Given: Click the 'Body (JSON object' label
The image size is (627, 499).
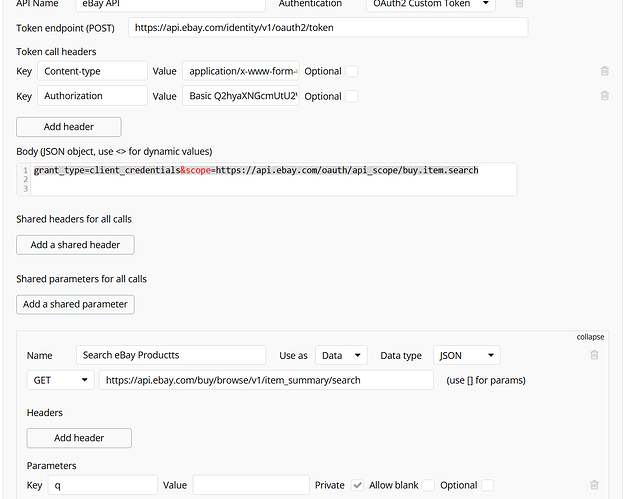Looking at the screenshot, I should (114, 152).
